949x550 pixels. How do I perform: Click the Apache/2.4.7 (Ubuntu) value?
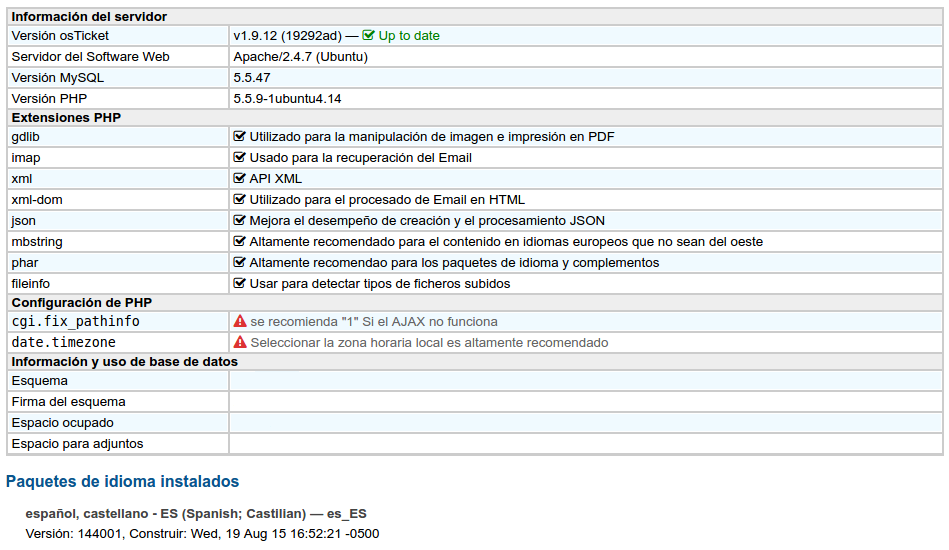tap(301, 57)
